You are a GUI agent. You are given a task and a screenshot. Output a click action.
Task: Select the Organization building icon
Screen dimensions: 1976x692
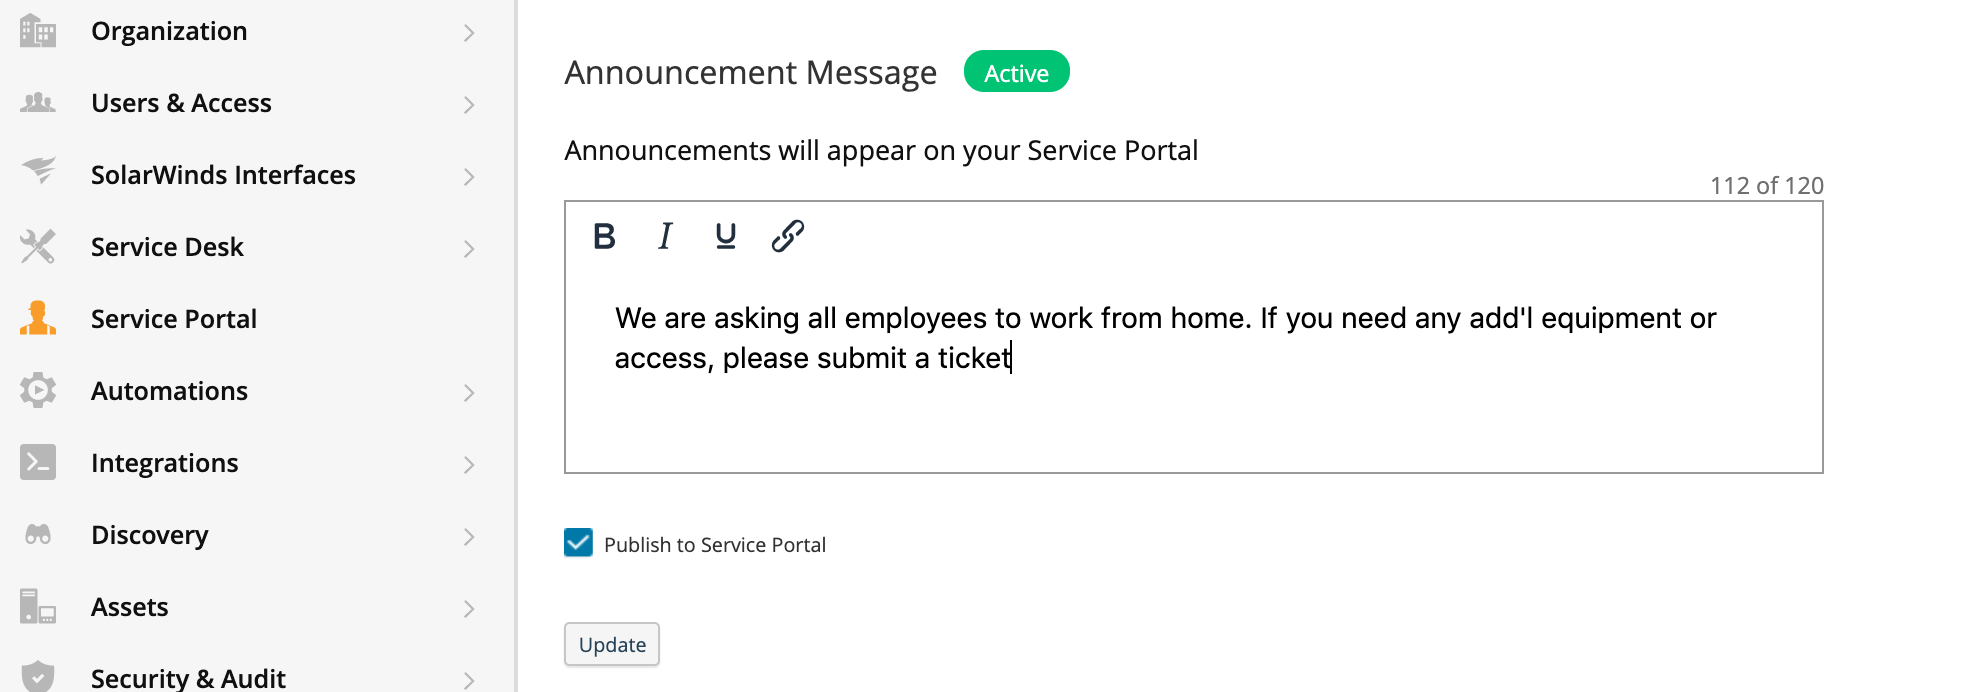pos(37,31)
